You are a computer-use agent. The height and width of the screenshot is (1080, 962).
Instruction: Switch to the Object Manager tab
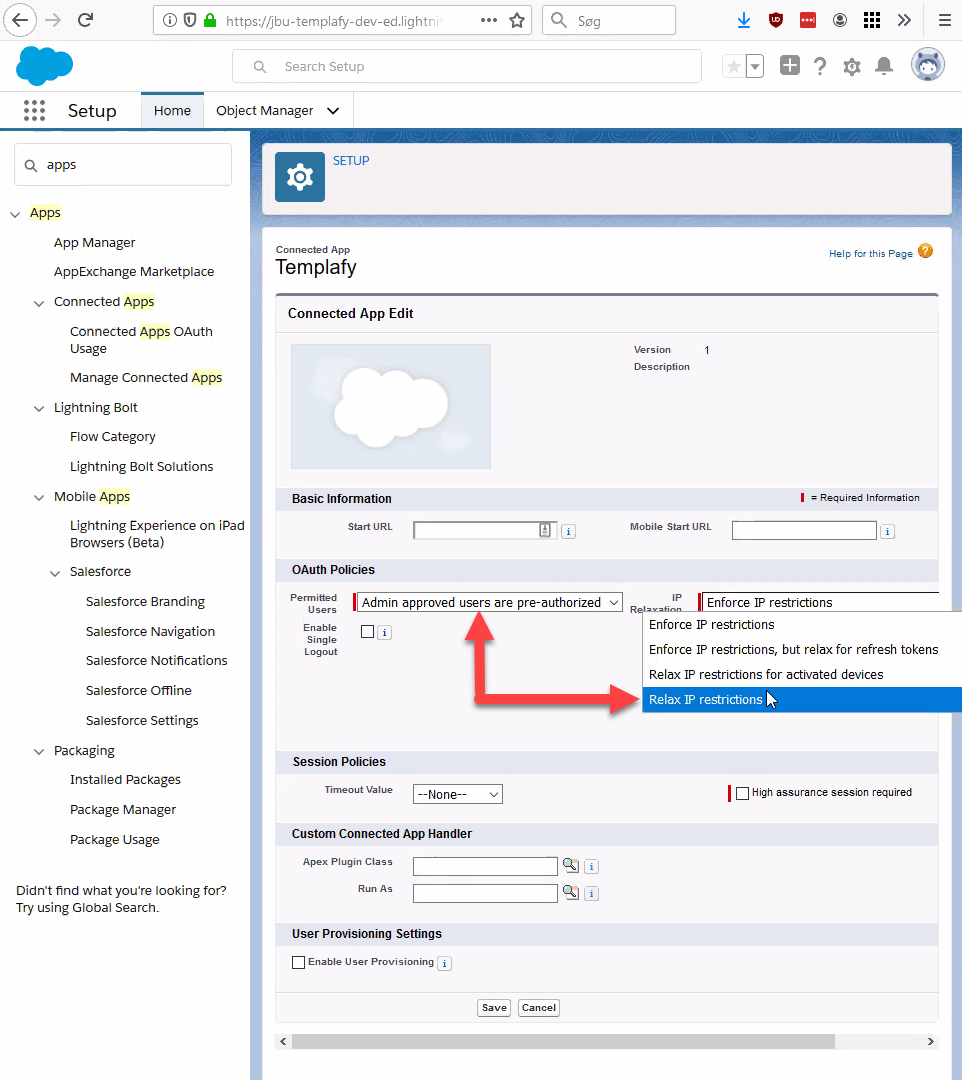pyautogui.click(x=264, y=111)
